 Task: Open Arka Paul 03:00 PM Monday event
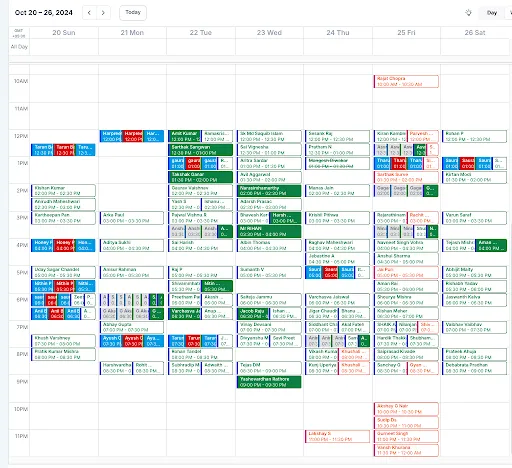132,218
